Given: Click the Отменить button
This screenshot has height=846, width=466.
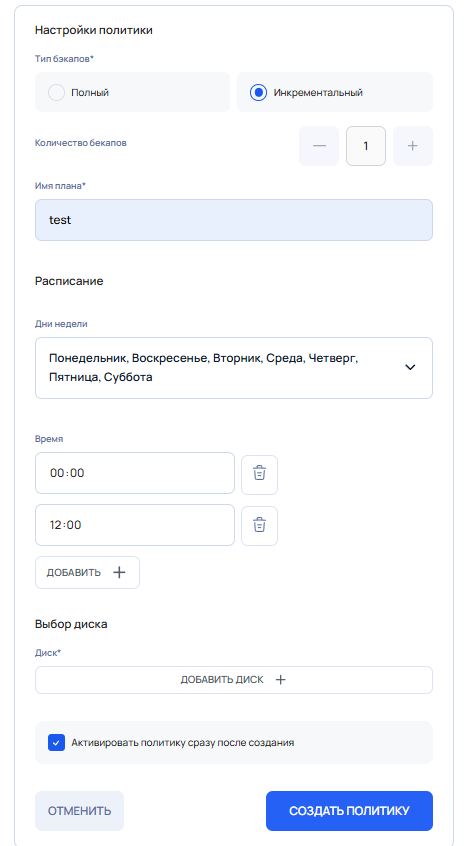Looking at the screenshot, I should point(79,811).
